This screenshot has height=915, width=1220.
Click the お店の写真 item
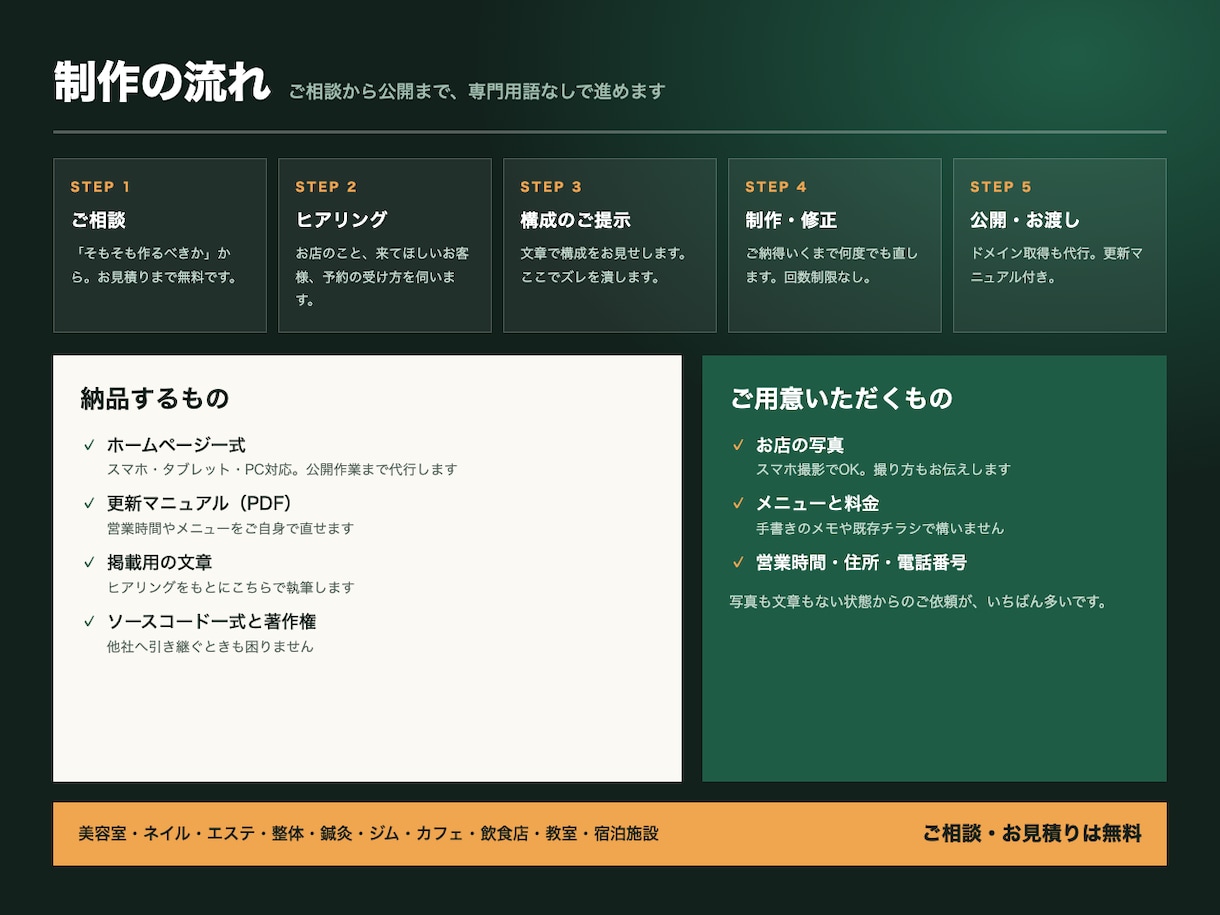coord(800,445)
